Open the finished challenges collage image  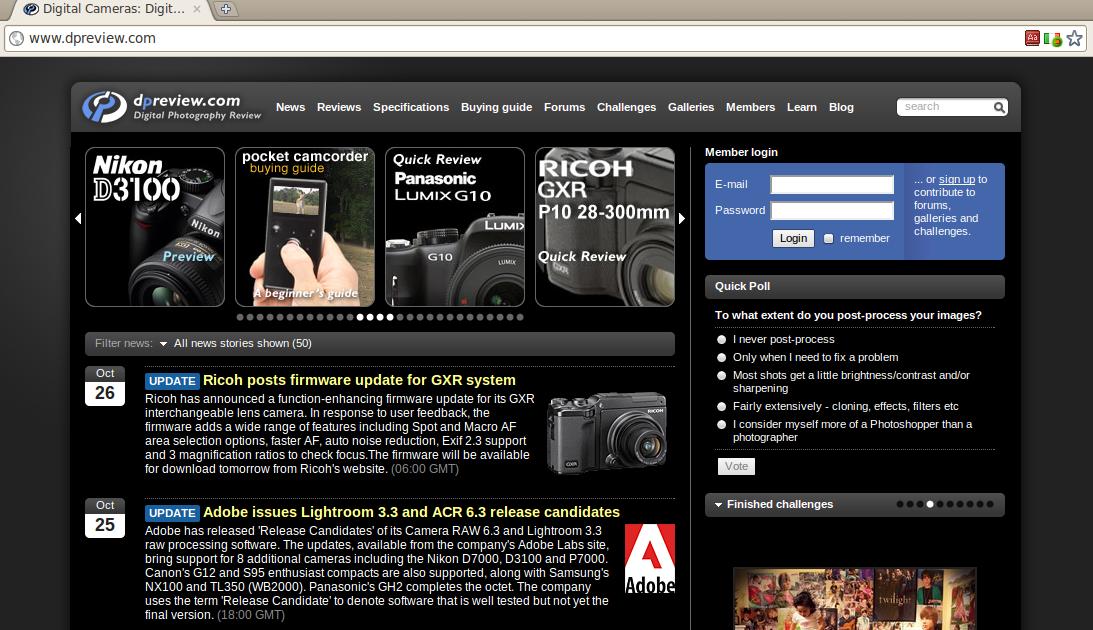coord(855,599)
